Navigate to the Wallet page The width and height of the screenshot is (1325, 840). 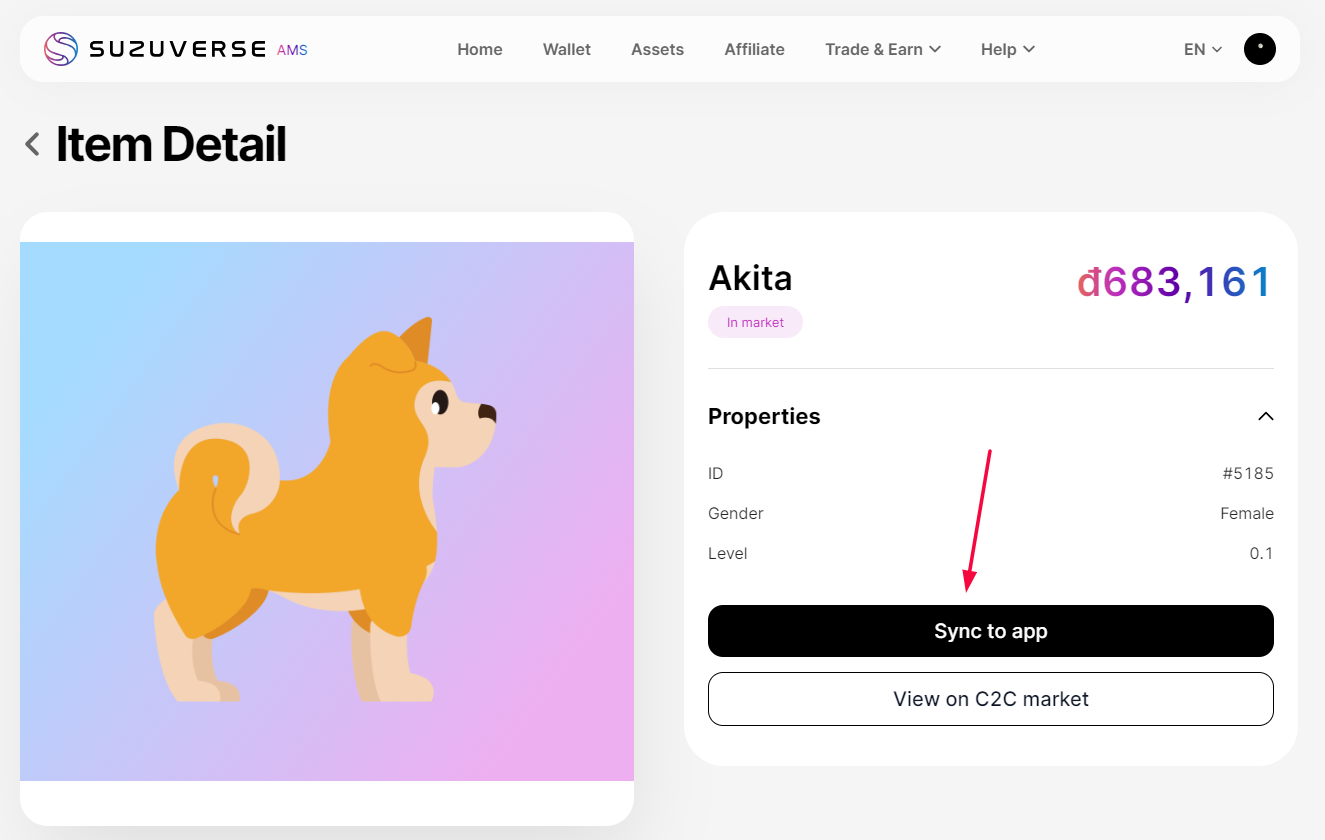tap(566, 49)
